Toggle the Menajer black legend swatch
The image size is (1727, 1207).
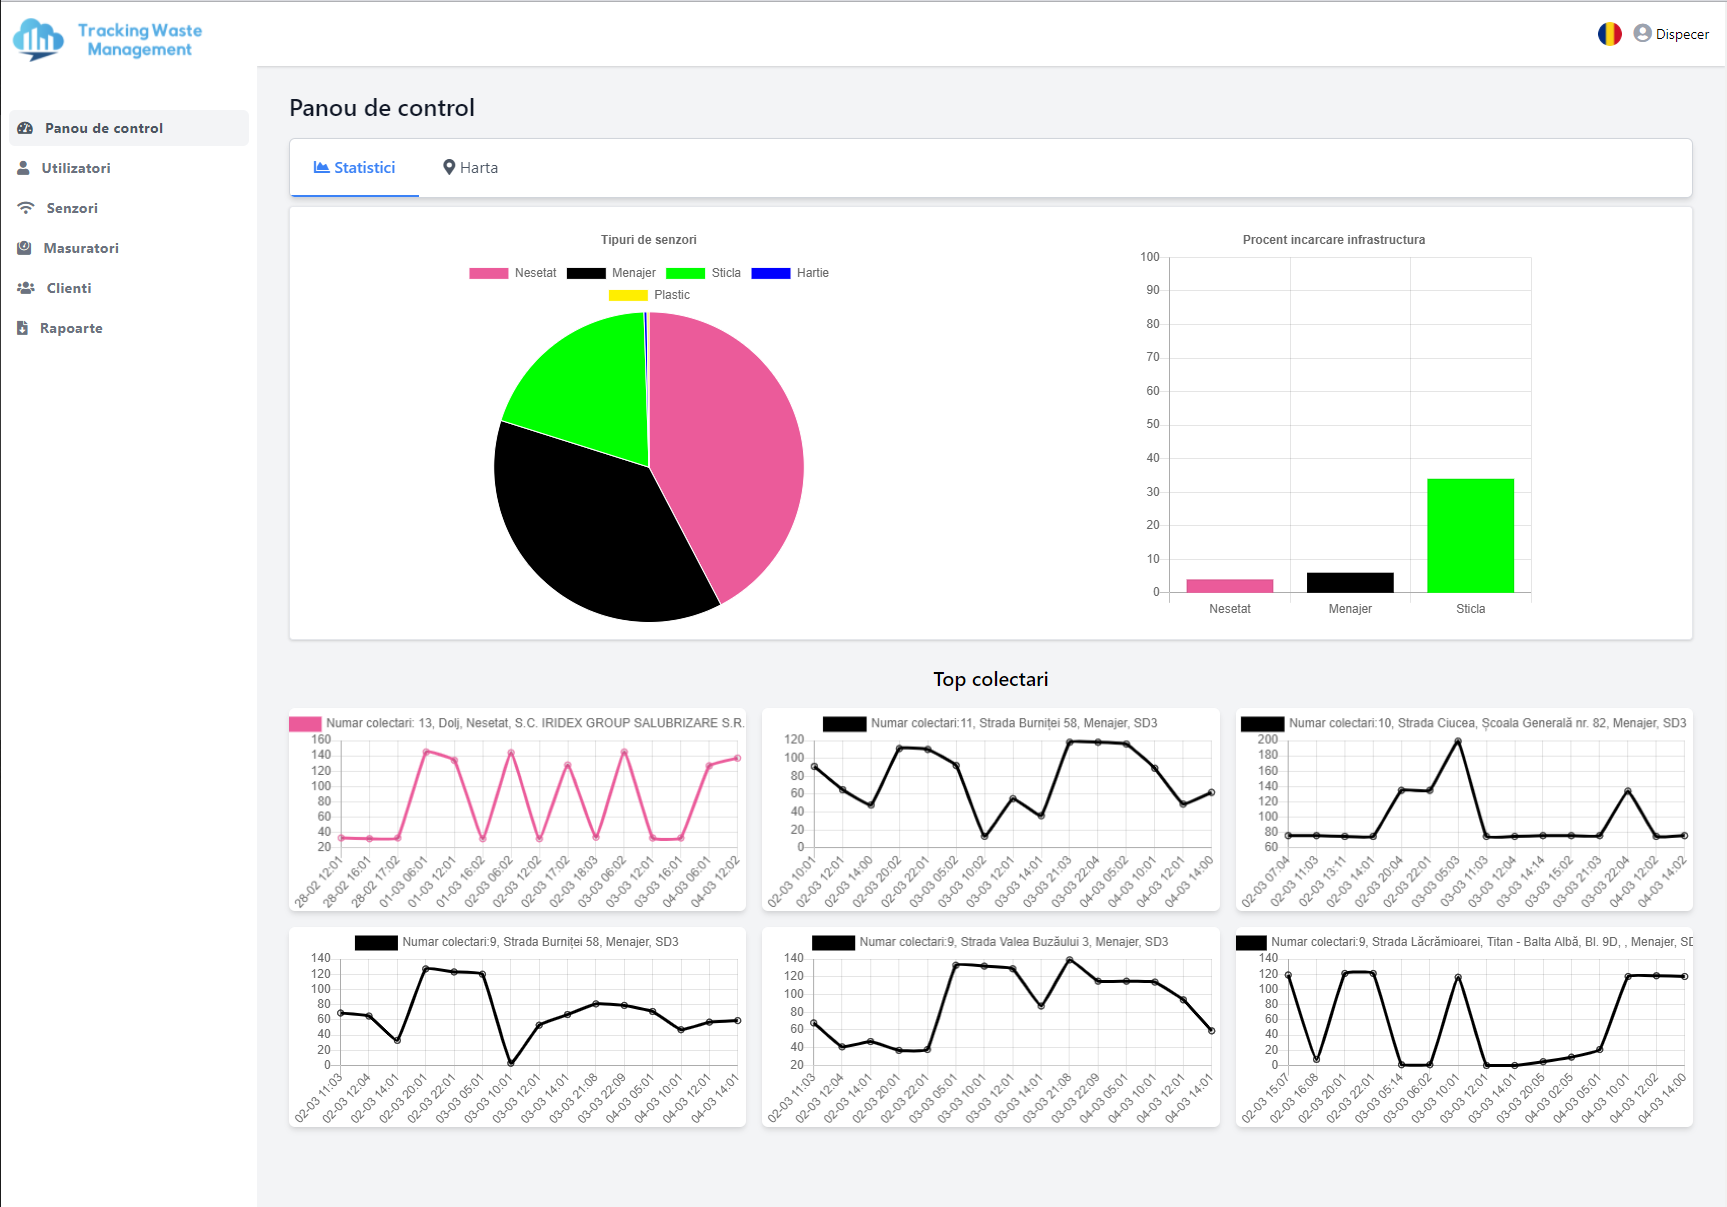(x=586, y=273)
